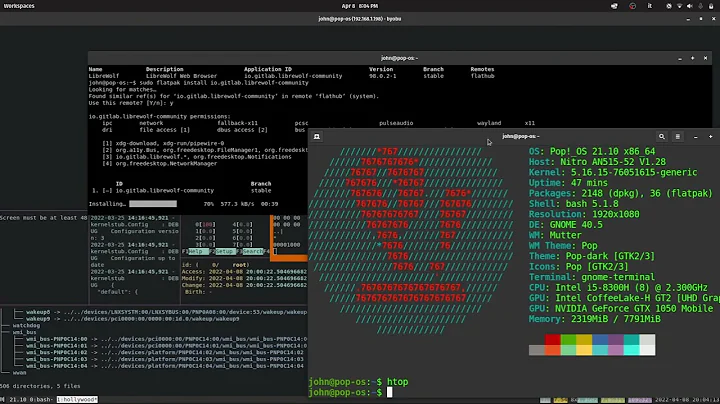720x404 pixels.
Task: Minimize the front neofetch terminal window
Action: click(696, 137)
